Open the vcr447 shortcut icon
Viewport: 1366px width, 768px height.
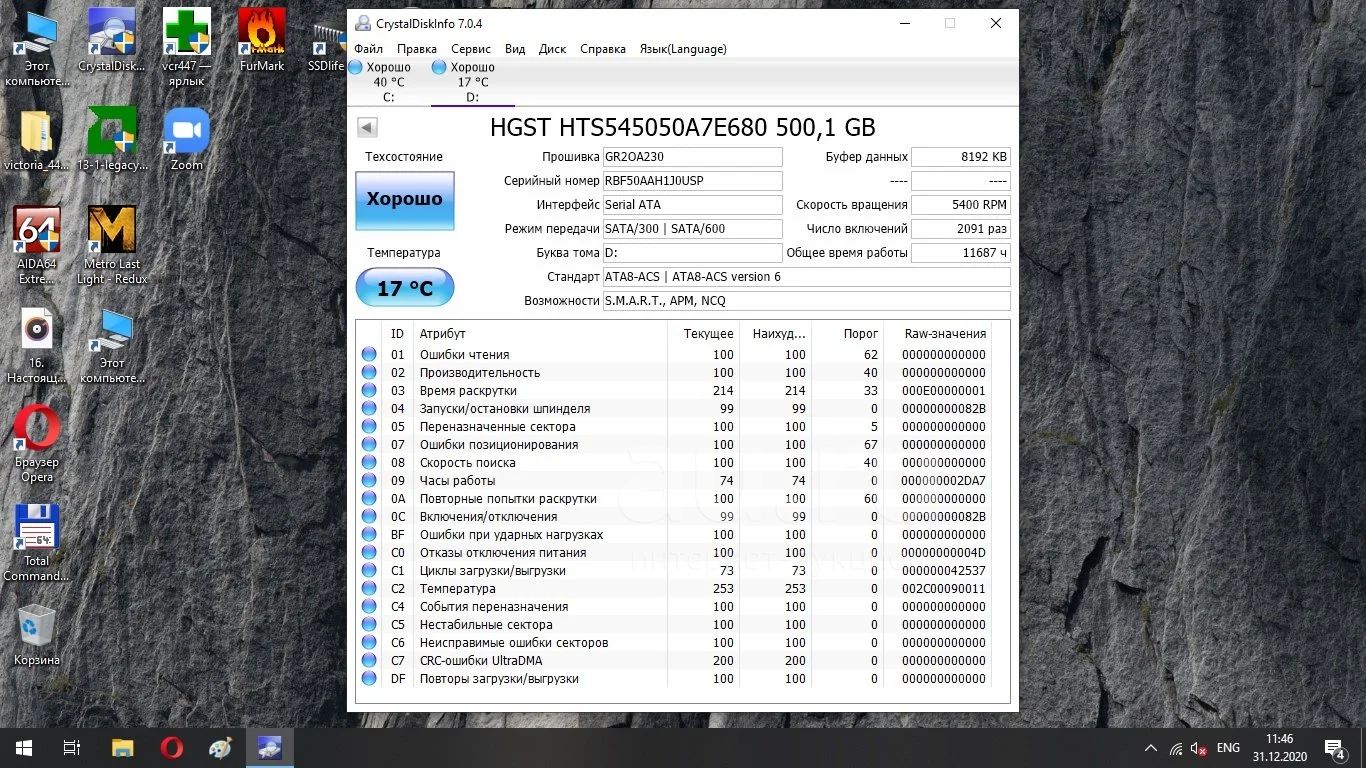coord(186,47)
